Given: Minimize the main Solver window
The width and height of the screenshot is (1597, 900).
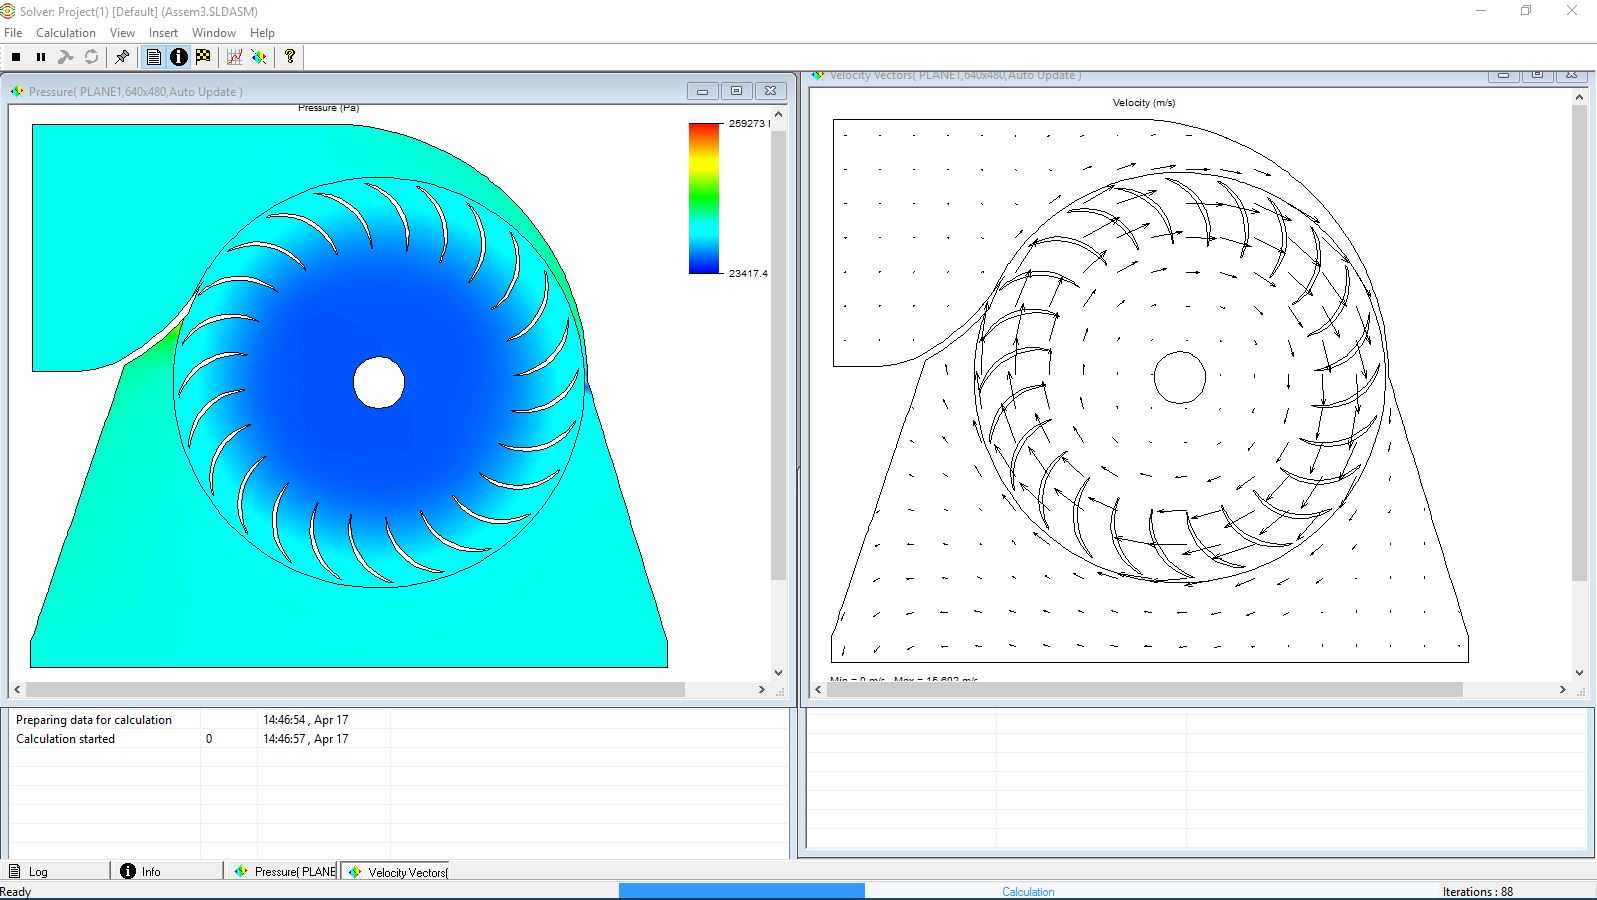Looking at the screenshot, I should coord(1481,11).
